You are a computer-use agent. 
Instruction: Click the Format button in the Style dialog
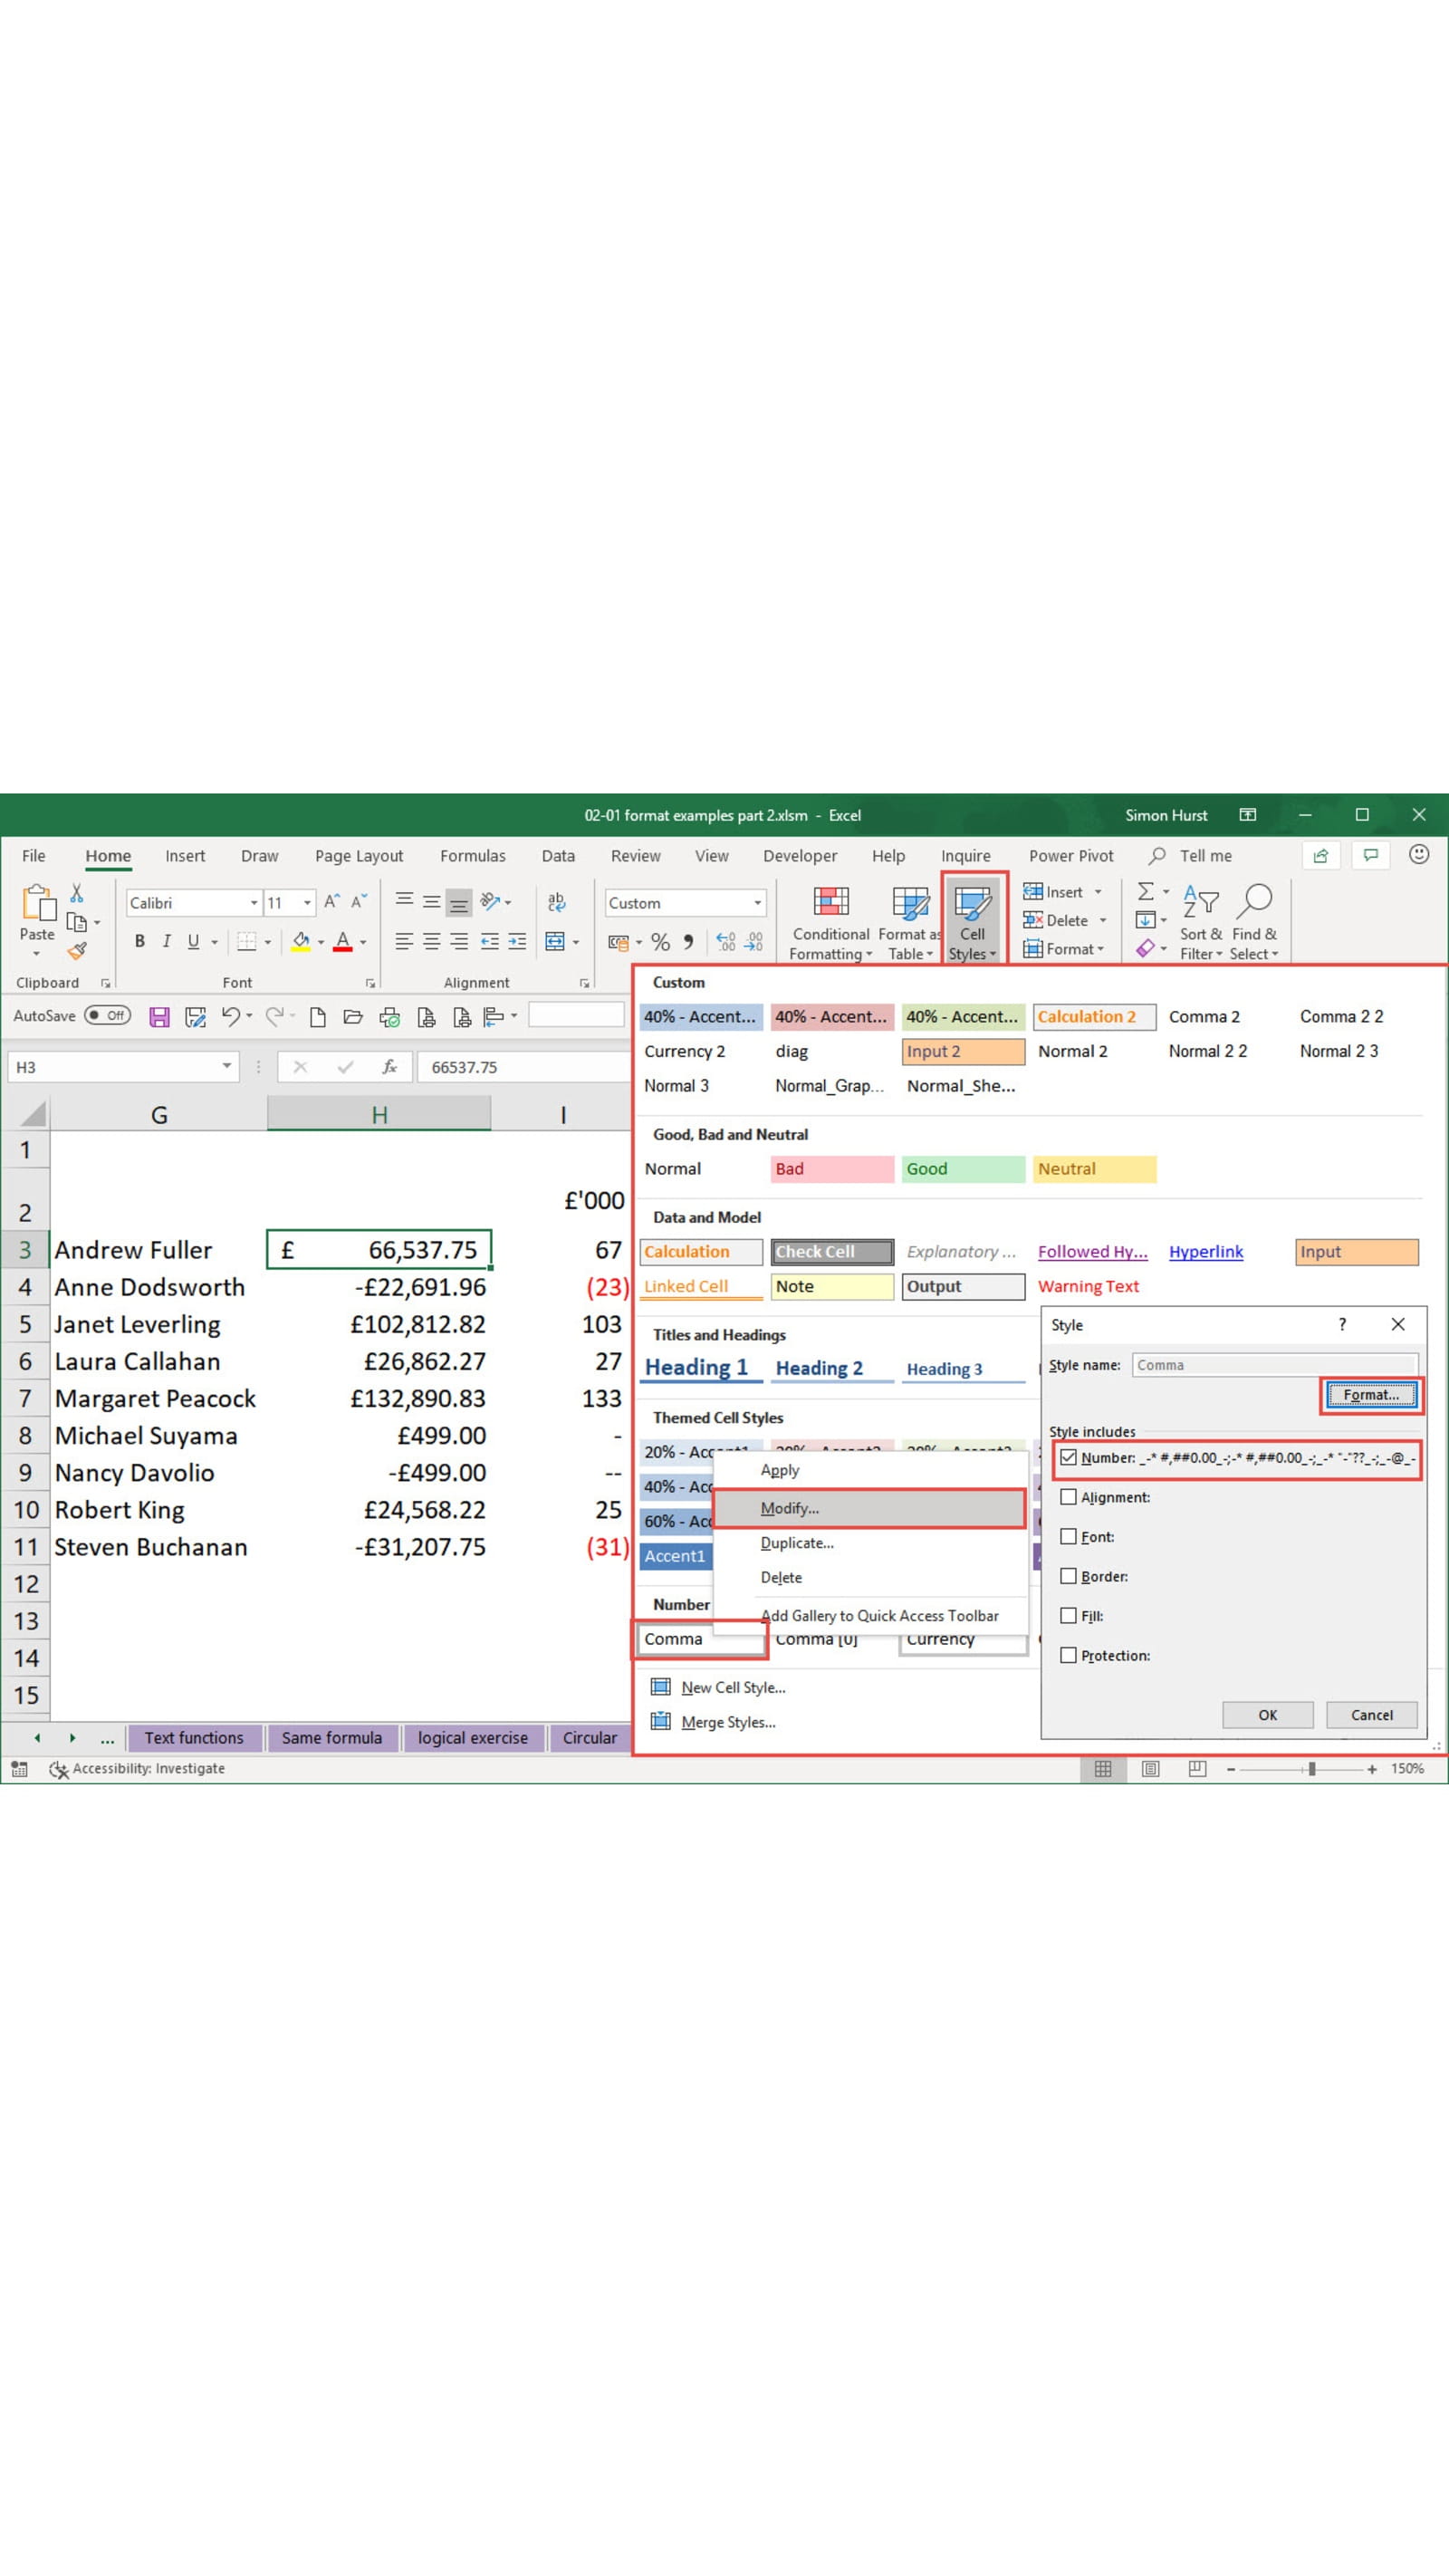coord(1369,1394)
